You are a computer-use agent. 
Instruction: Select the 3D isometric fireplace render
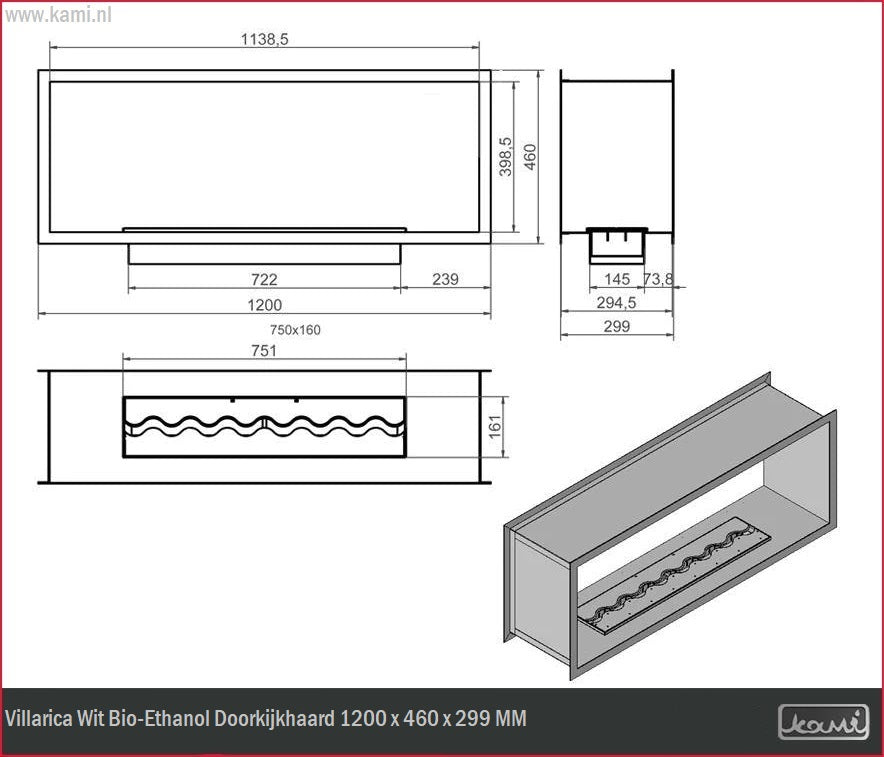[x=670, y=525]
